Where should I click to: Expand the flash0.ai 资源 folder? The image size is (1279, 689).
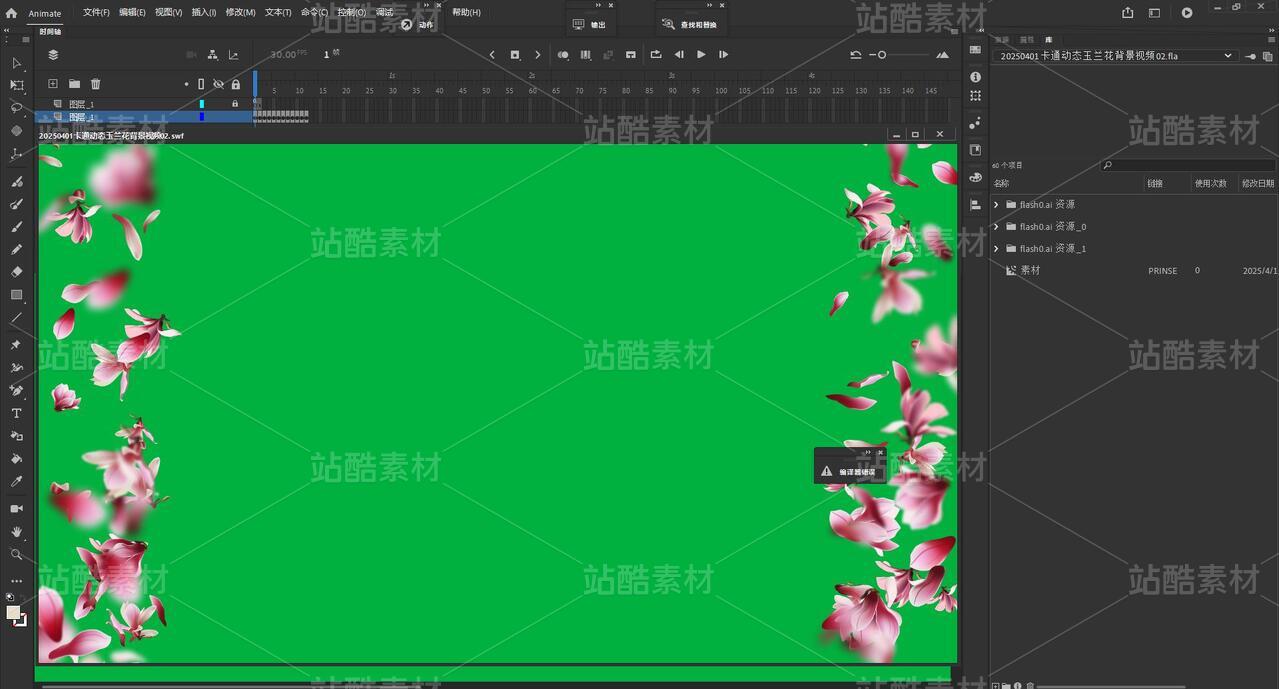[x=996, y=205]
